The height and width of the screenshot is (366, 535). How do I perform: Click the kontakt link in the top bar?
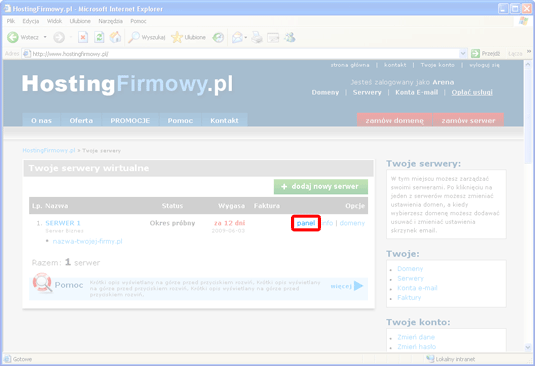(x=395, y=65)
